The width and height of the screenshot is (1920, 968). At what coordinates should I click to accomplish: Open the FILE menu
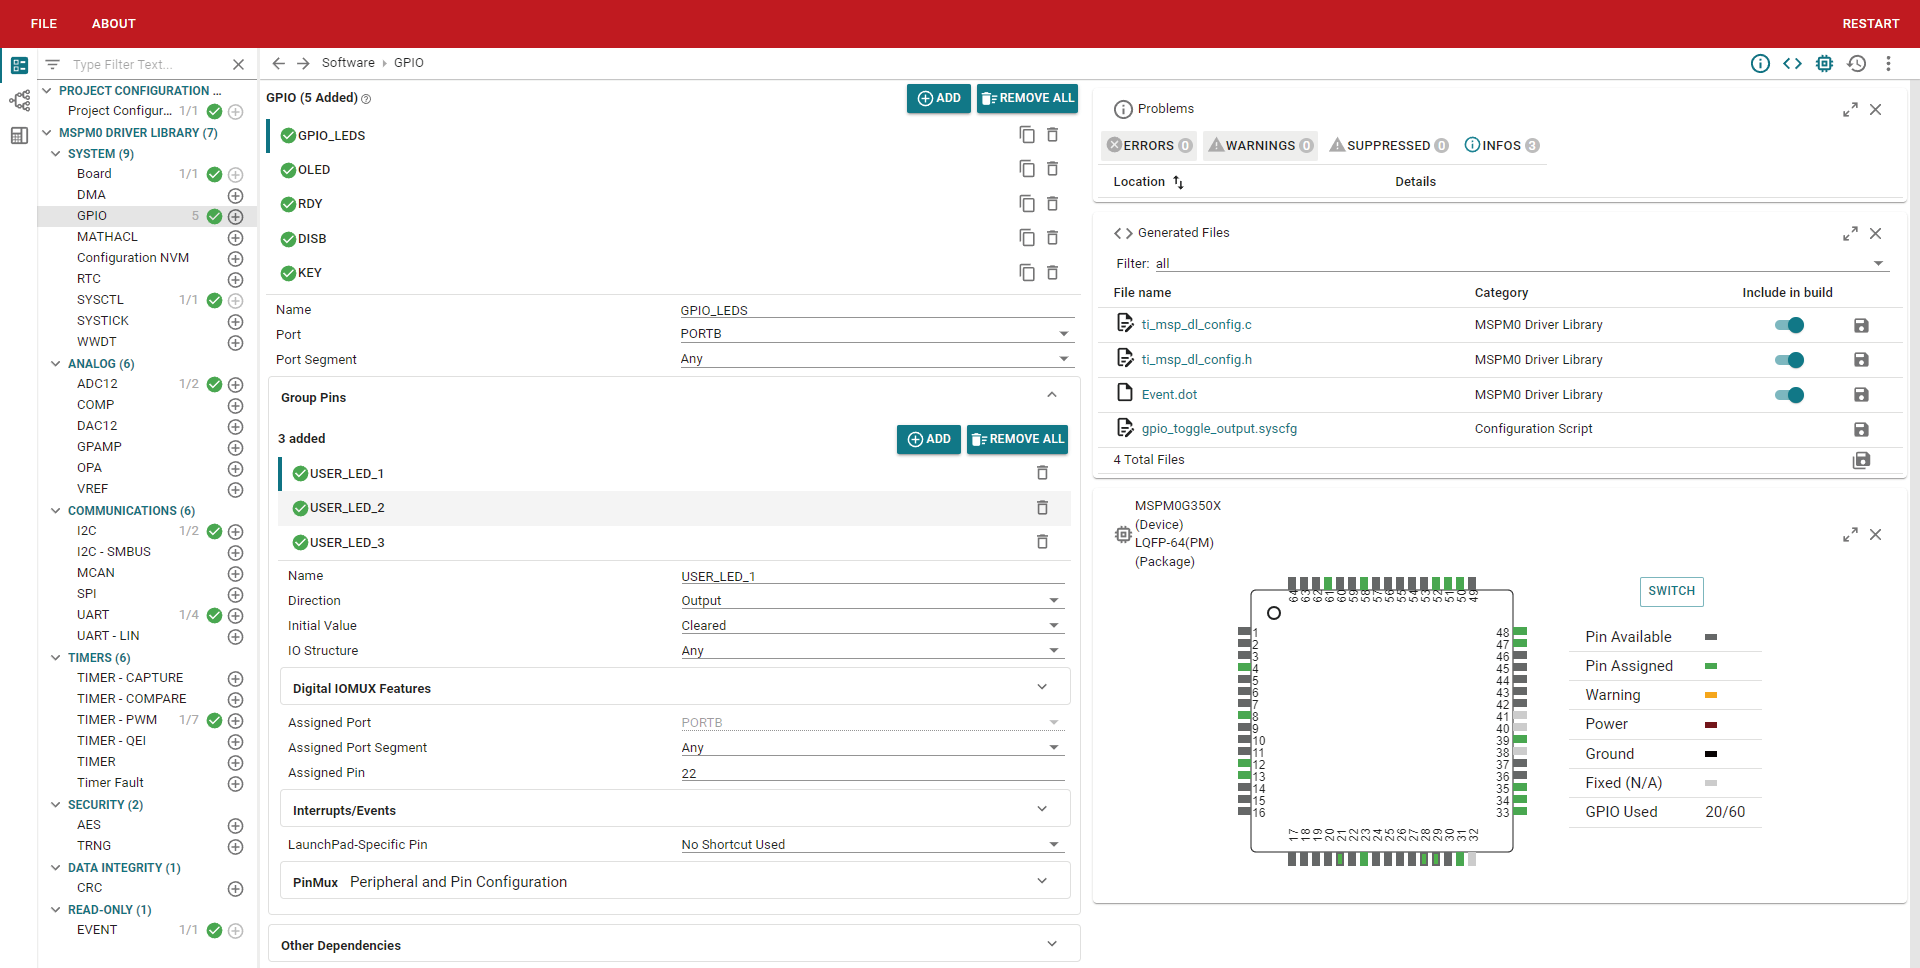44,24
